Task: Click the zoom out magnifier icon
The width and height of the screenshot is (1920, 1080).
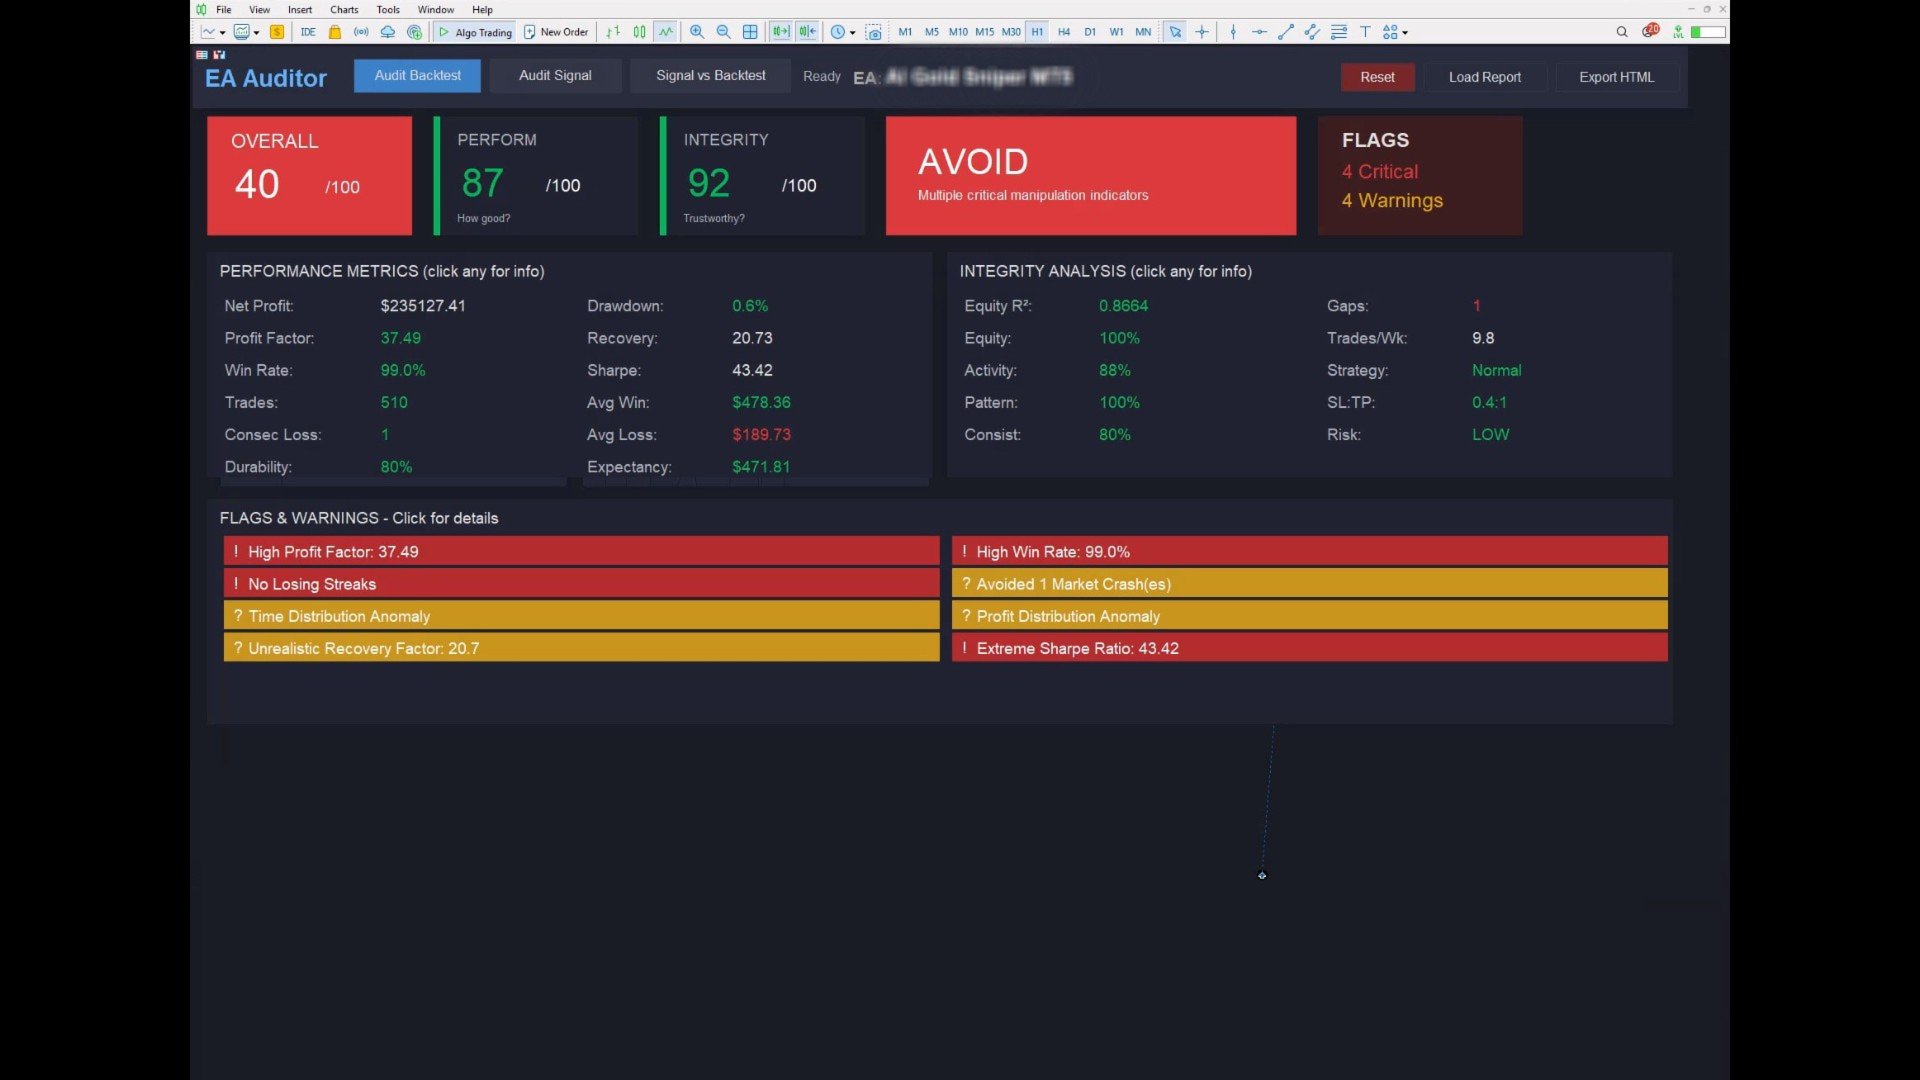Action: coord(723,32)
